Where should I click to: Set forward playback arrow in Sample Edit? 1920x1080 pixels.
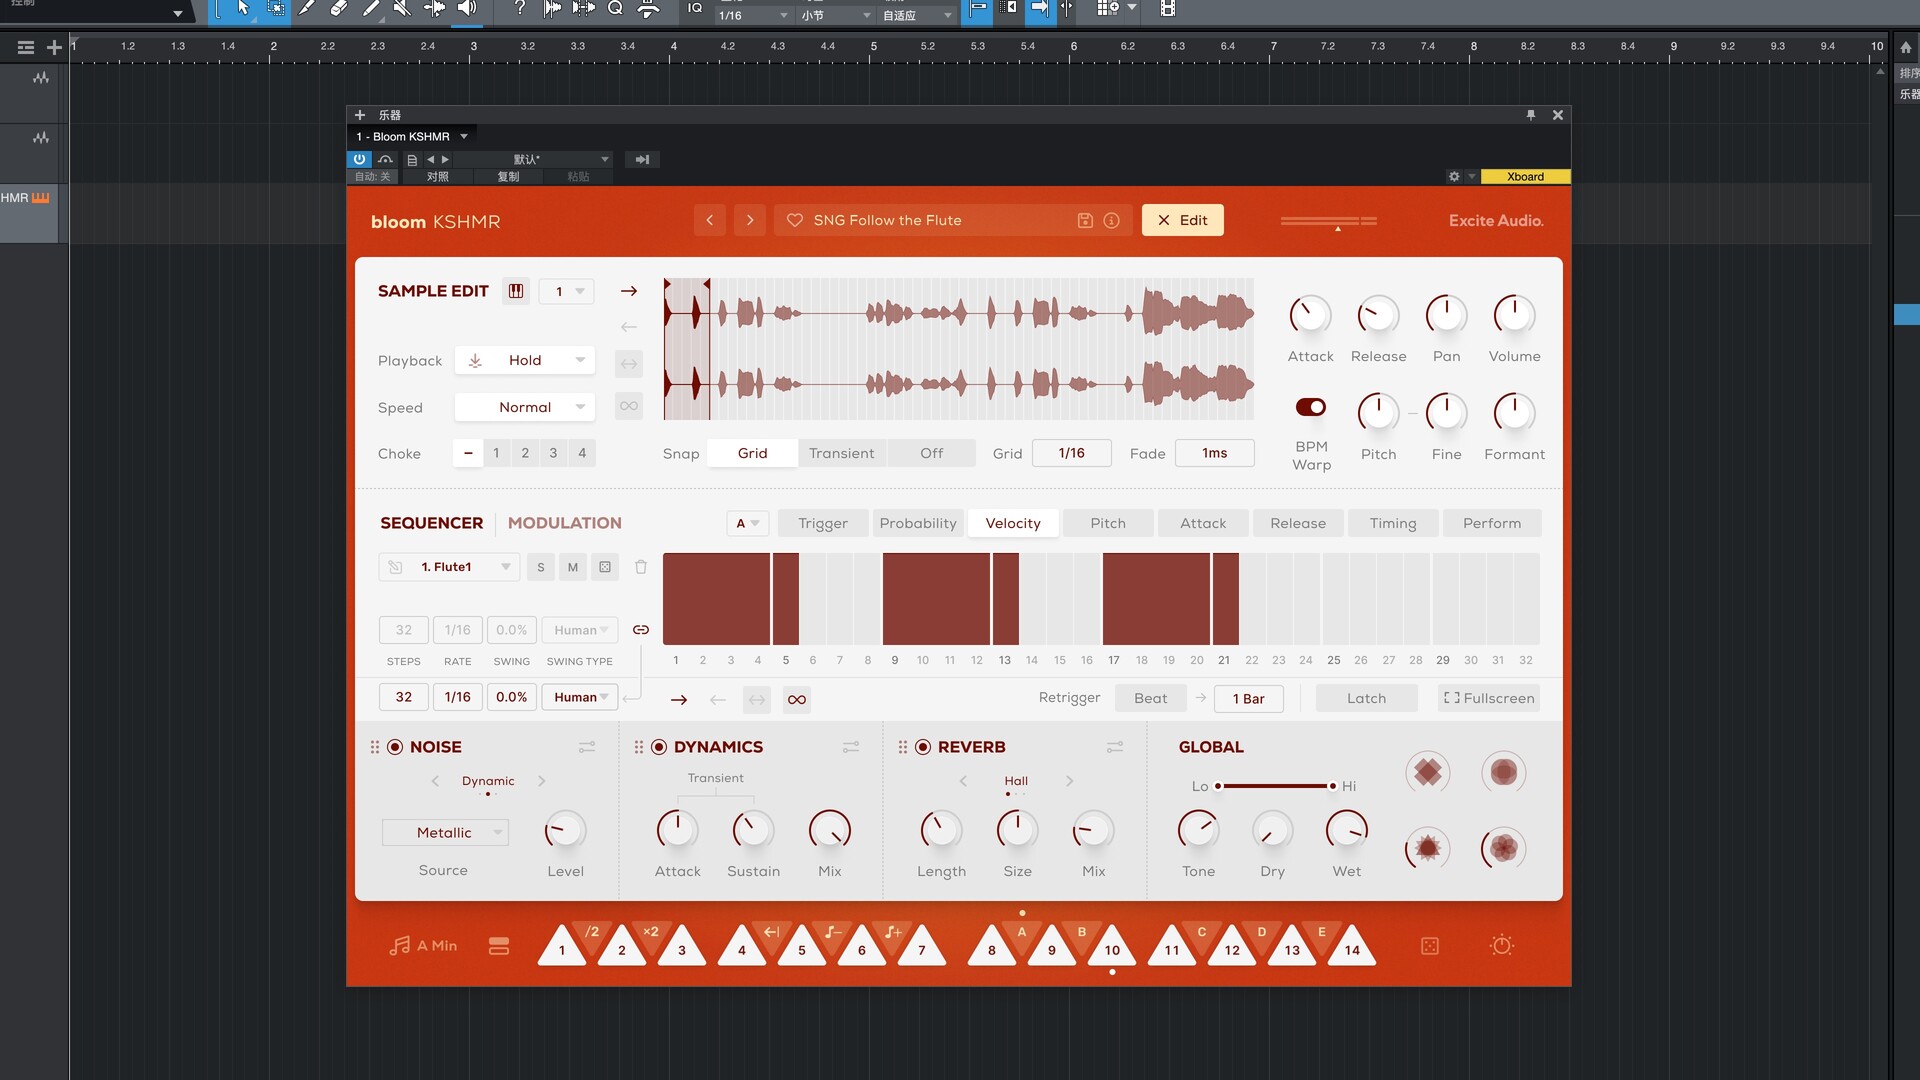[x=629, y=291]
